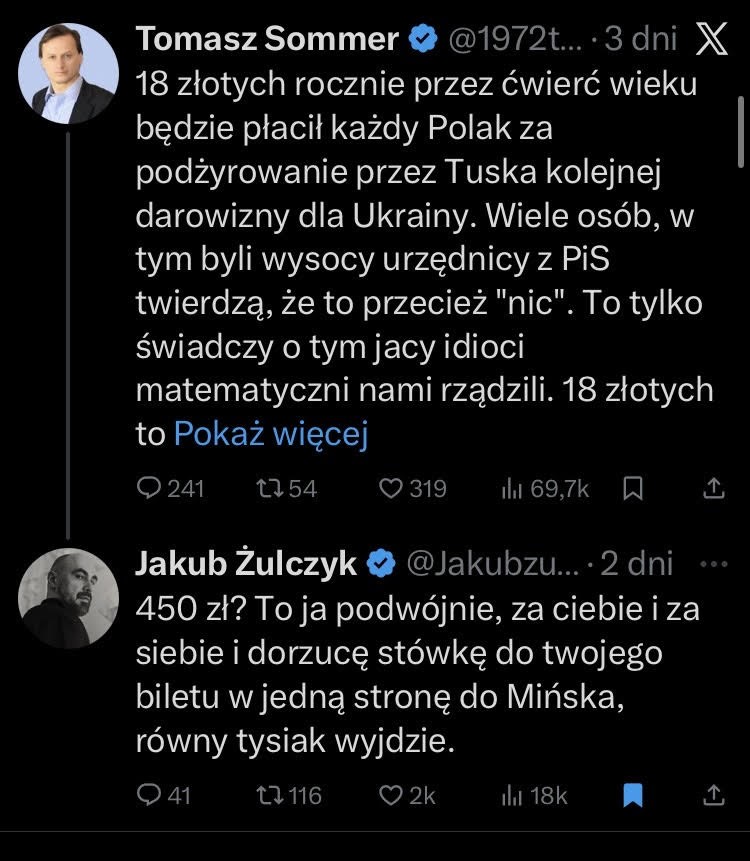
Task: Like Tomasz Sommer's post
Action: [391, 488]
